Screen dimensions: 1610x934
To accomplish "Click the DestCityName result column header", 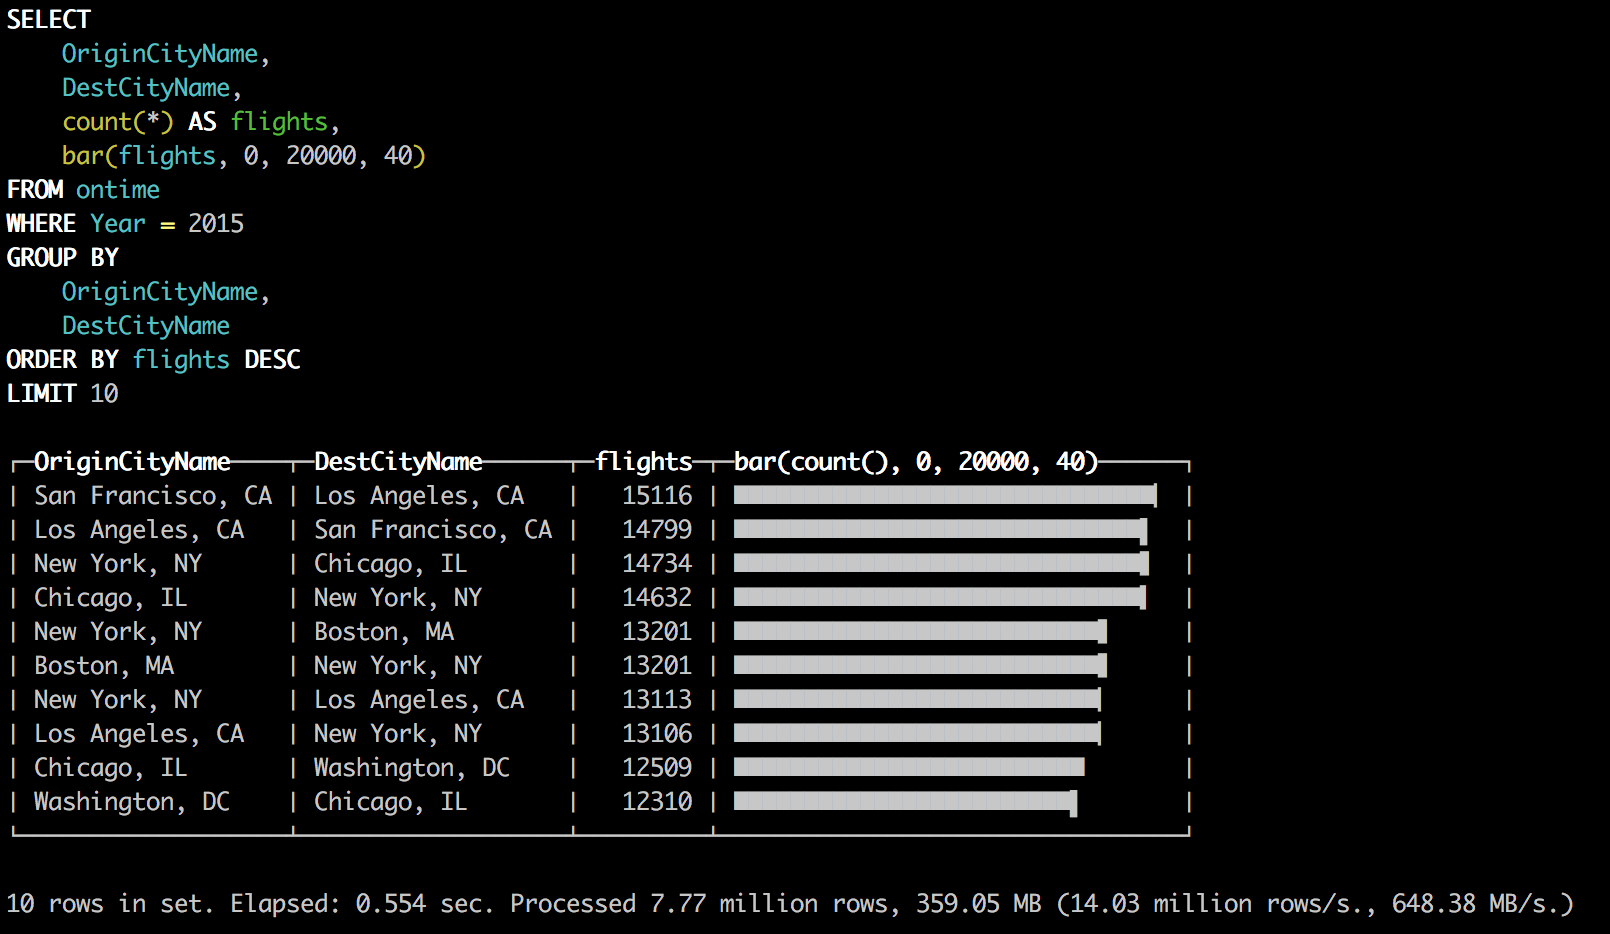I will coord(398,462).
